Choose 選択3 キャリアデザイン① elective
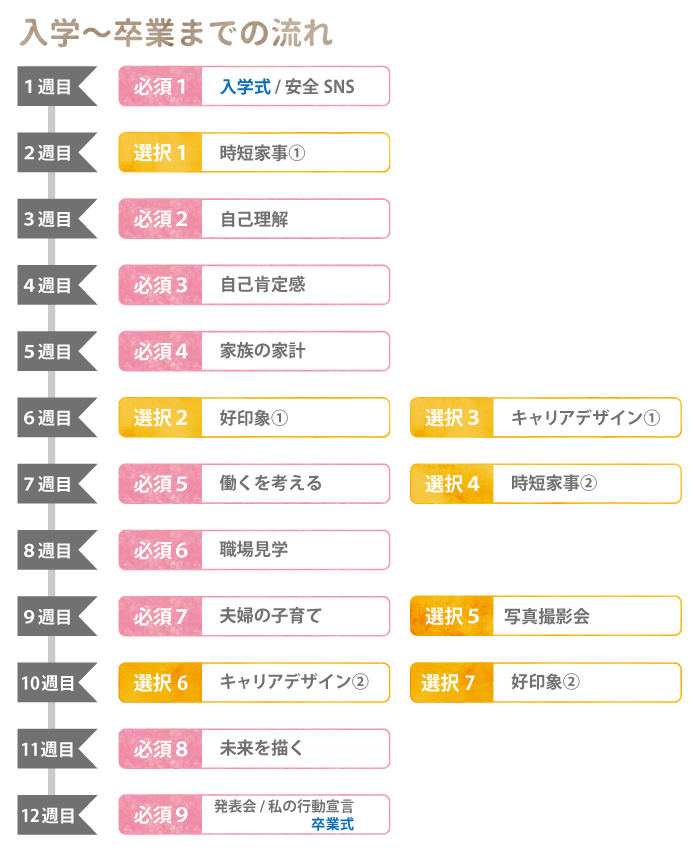 545,417
